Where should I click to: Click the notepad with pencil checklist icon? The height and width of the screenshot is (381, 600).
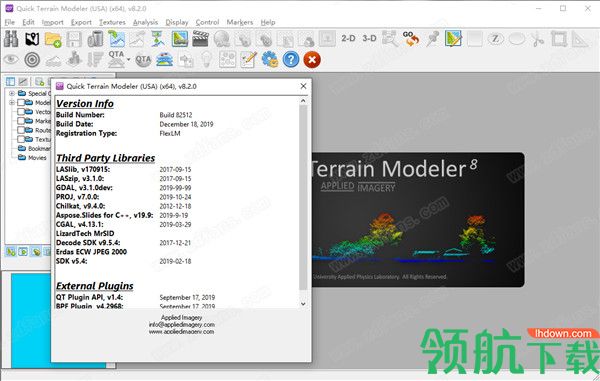(x=249, y=60)
